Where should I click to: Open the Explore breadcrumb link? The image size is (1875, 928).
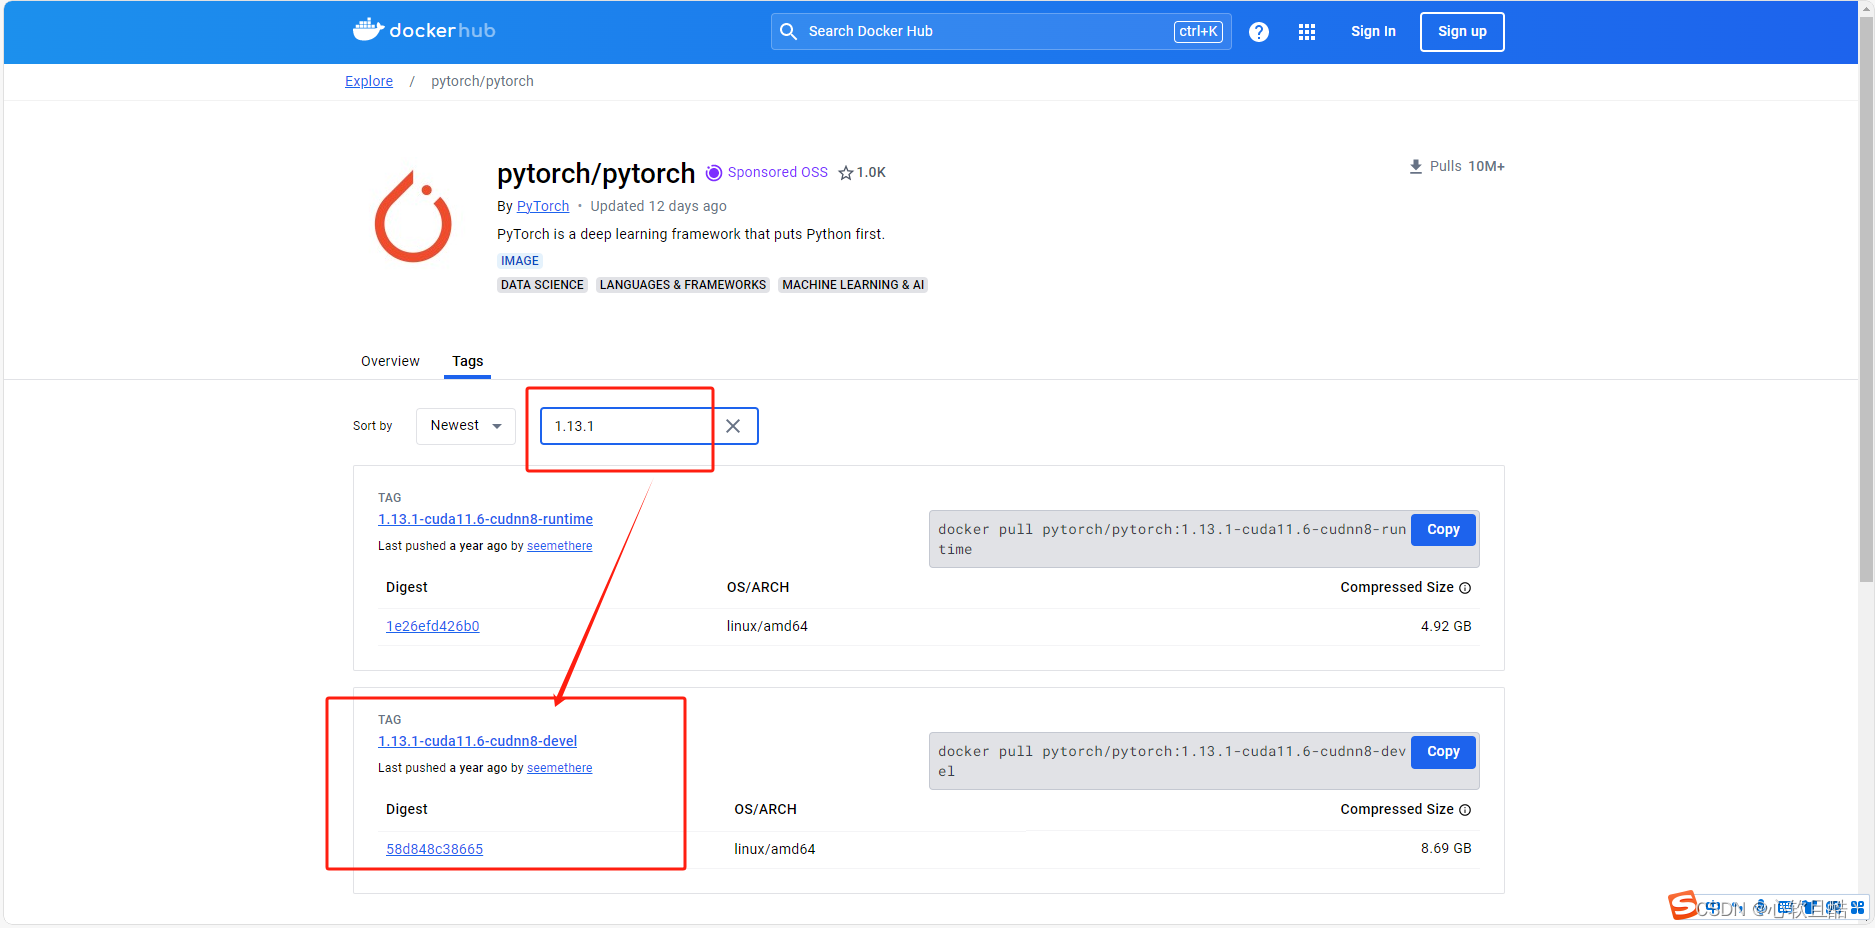tap(368, 81)
